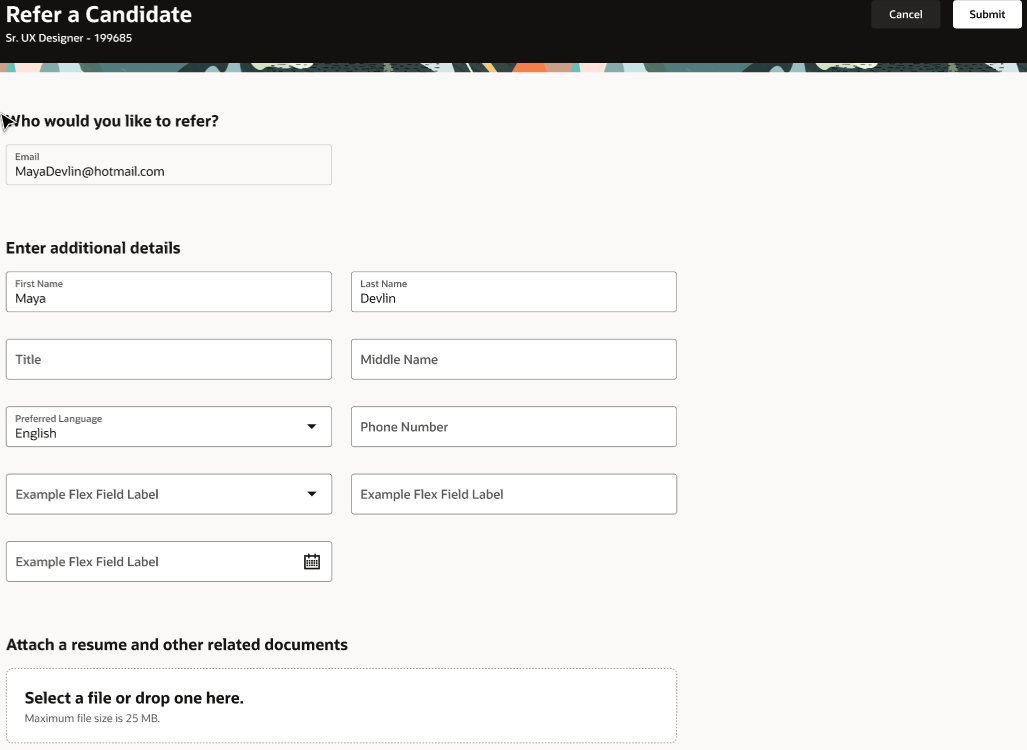Click the 'Refer a Candidate' heading
This screenshot has width=1027, height=750.
(99, 14)
